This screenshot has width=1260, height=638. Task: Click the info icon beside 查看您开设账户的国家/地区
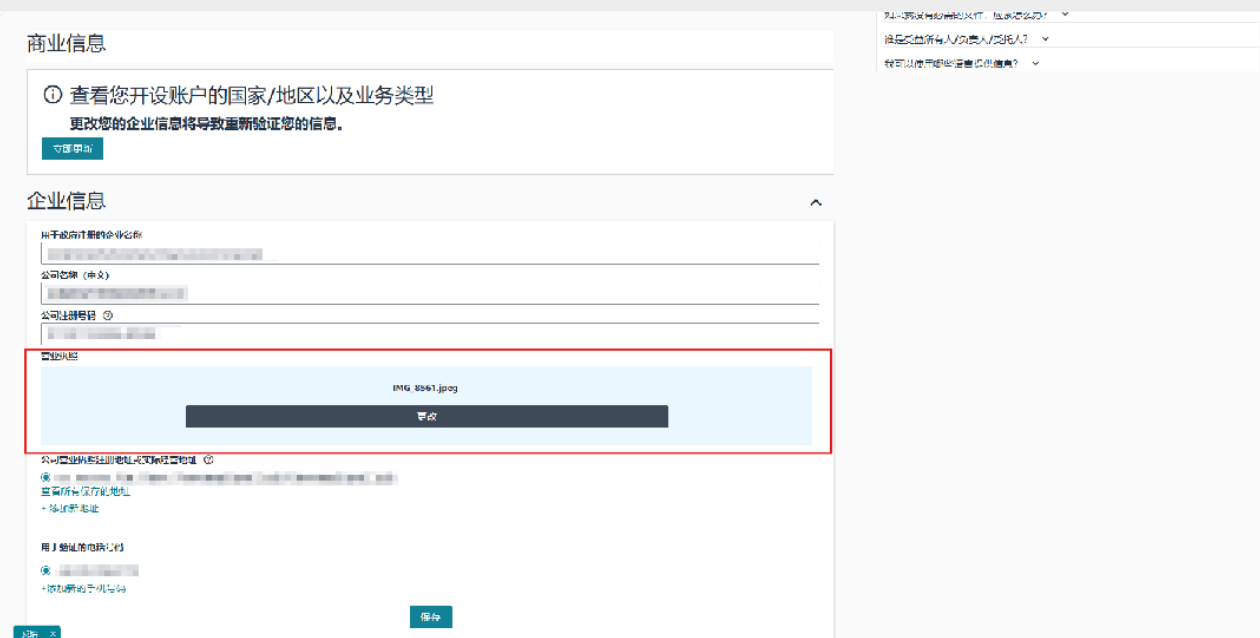coord(53,96)
